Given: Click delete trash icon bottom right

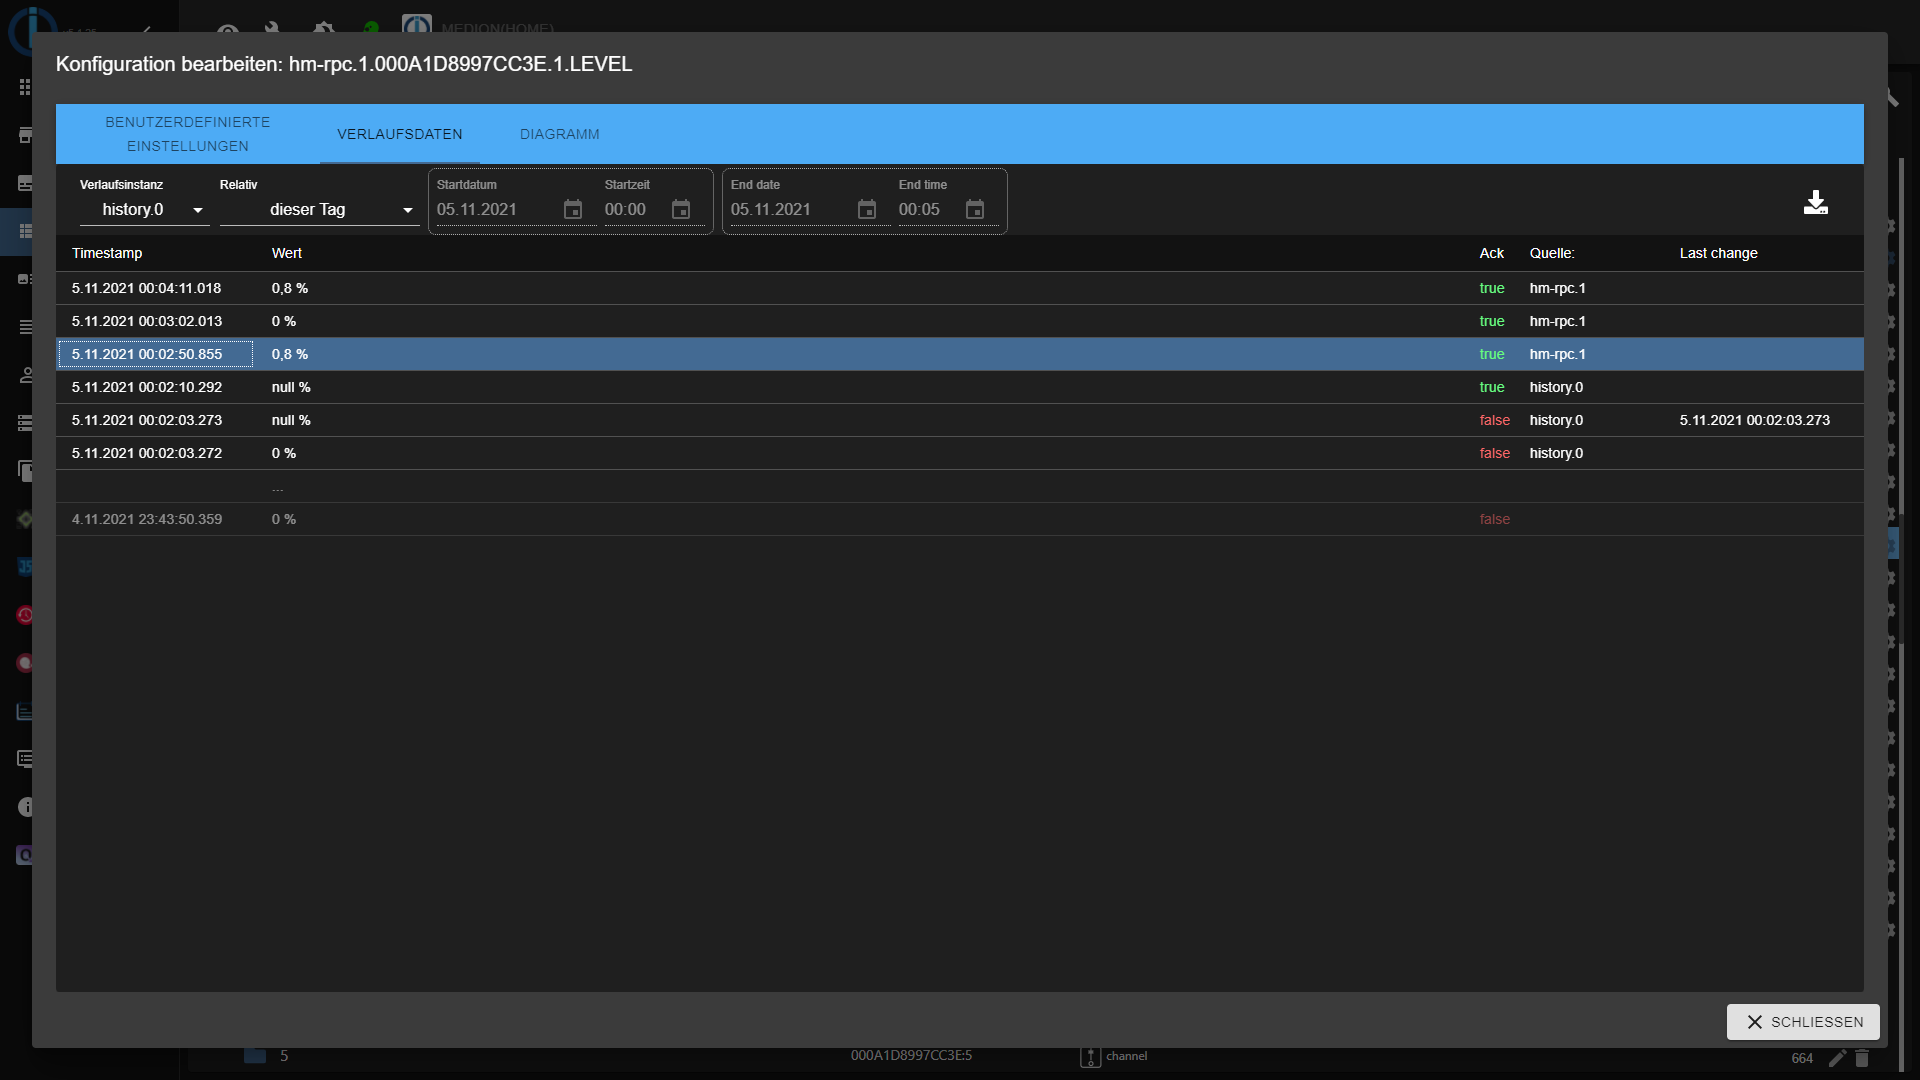Looking at the screenshot, I should (x=1862, y=1058).
